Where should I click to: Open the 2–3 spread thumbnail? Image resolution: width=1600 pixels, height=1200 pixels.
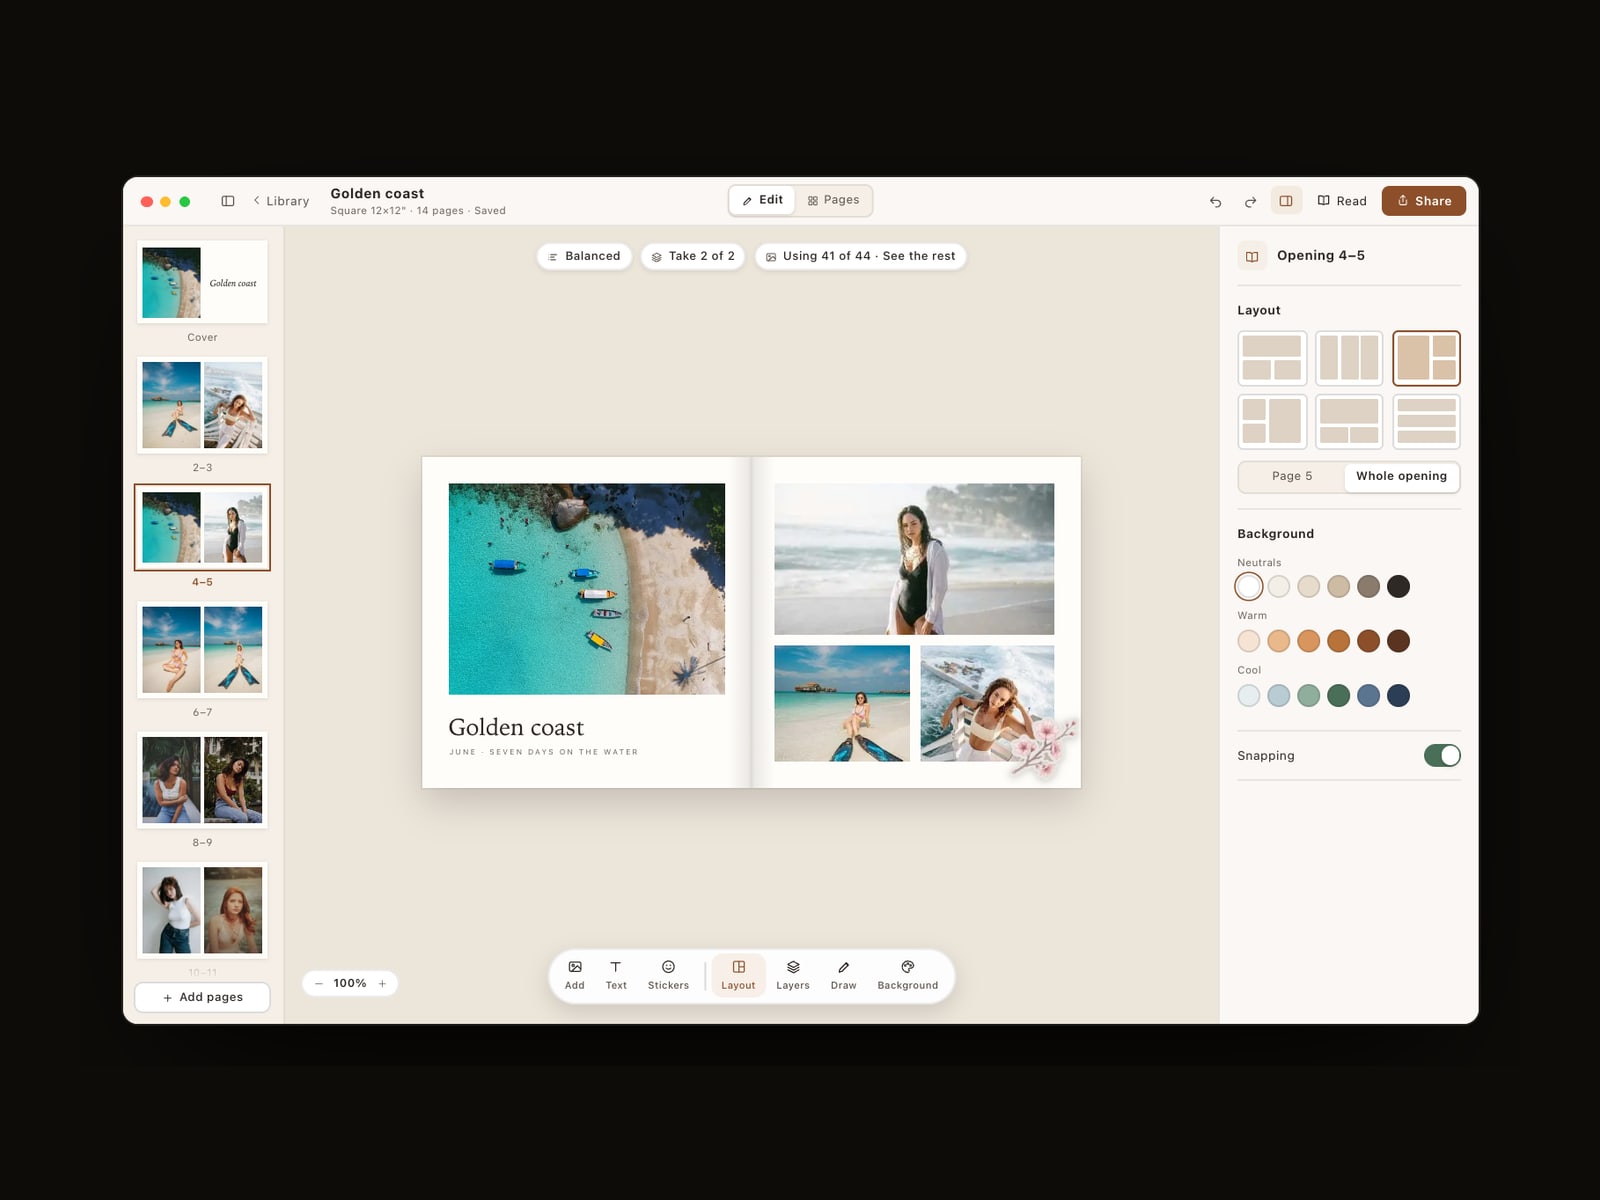202,405
